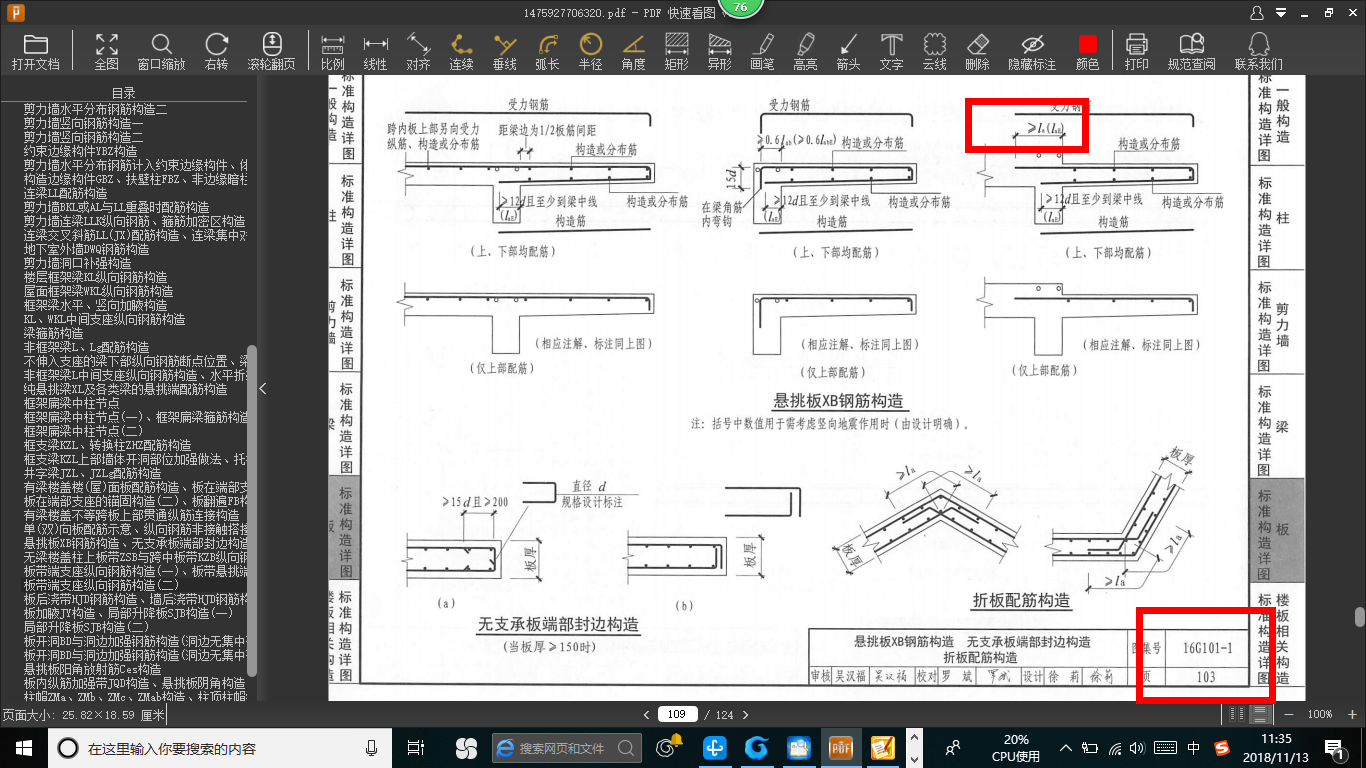Go to previous page arrow

(x=646, y=714)
